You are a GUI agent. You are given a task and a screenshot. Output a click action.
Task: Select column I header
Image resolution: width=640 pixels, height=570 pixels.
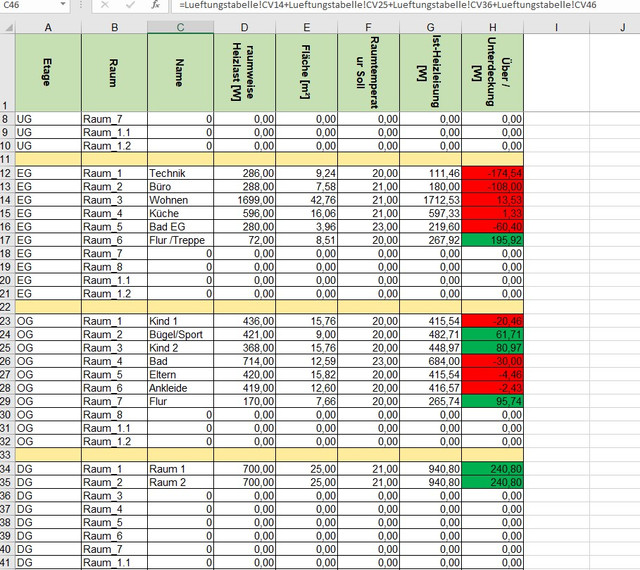click(557, 27)
